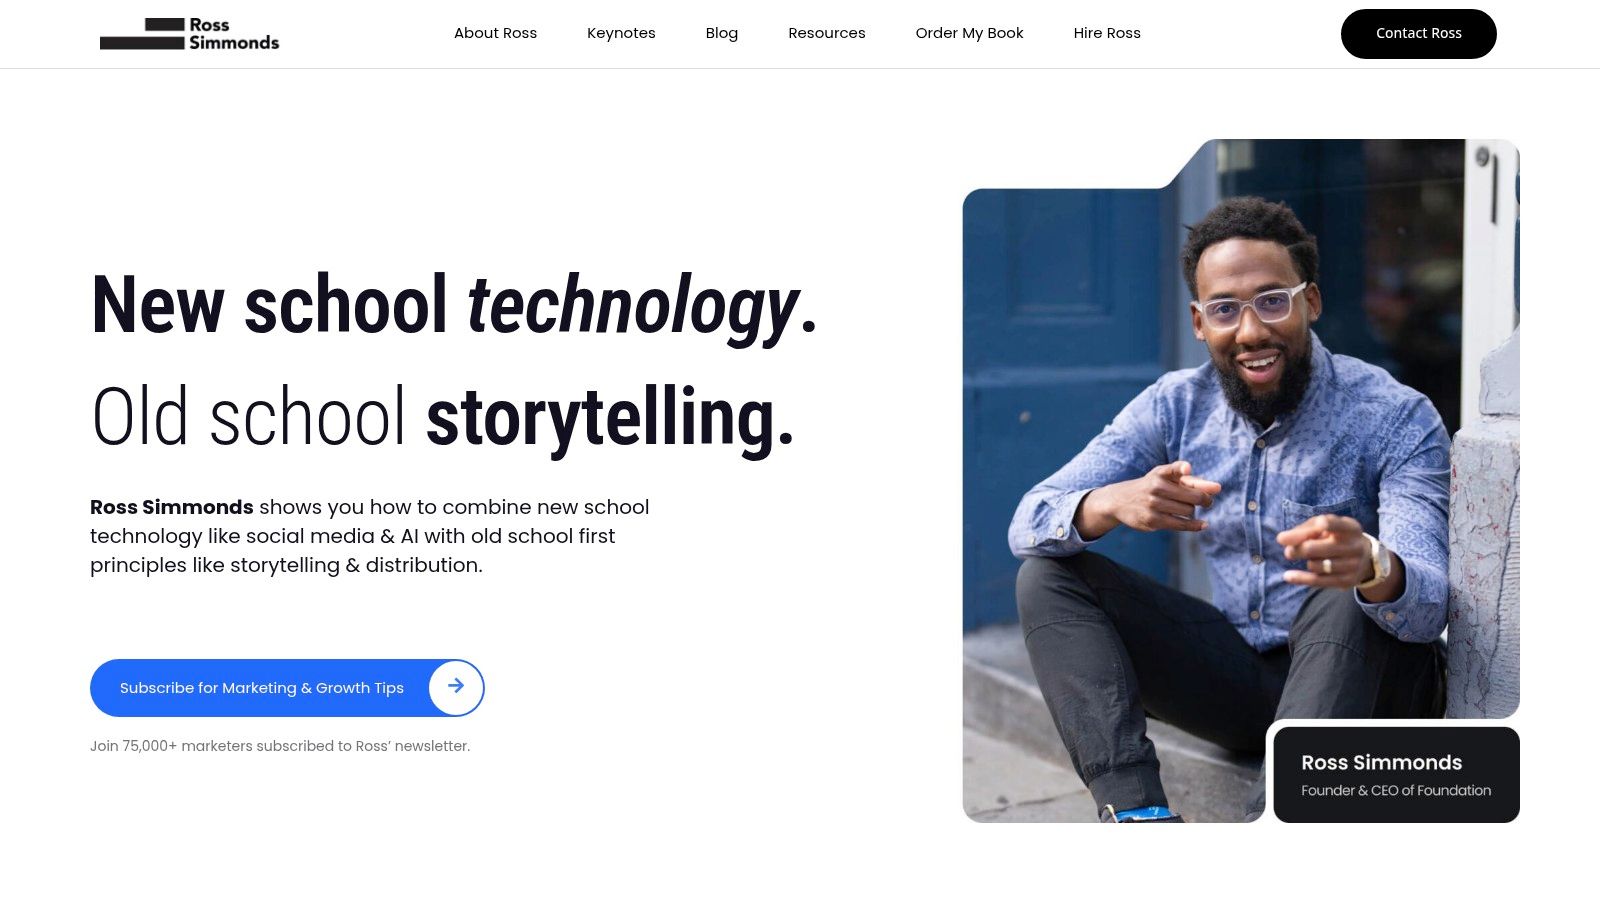Click the black bars in the logo
1600x900 pixels.
coord(142,34)
